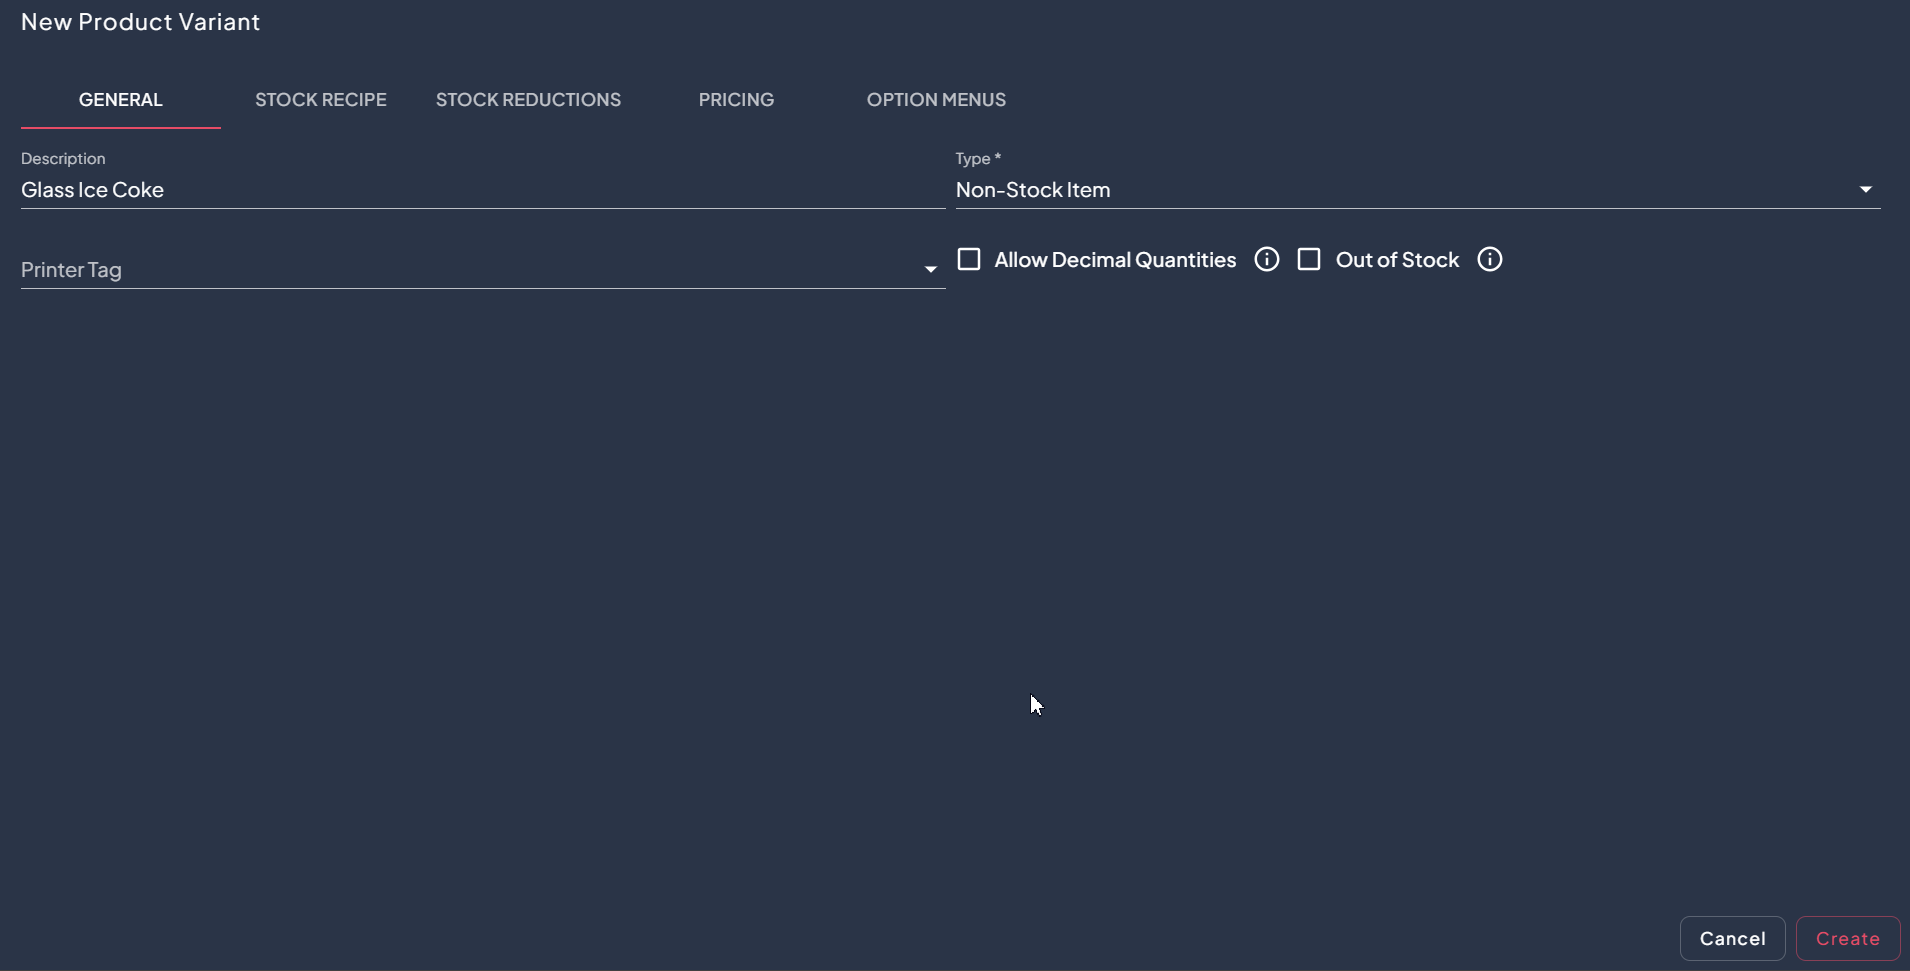Click the info icon beside Allow Decimal Quantities
Image resolution: width=1910 pixels, height=971 pixels.
click(1267, 260)
